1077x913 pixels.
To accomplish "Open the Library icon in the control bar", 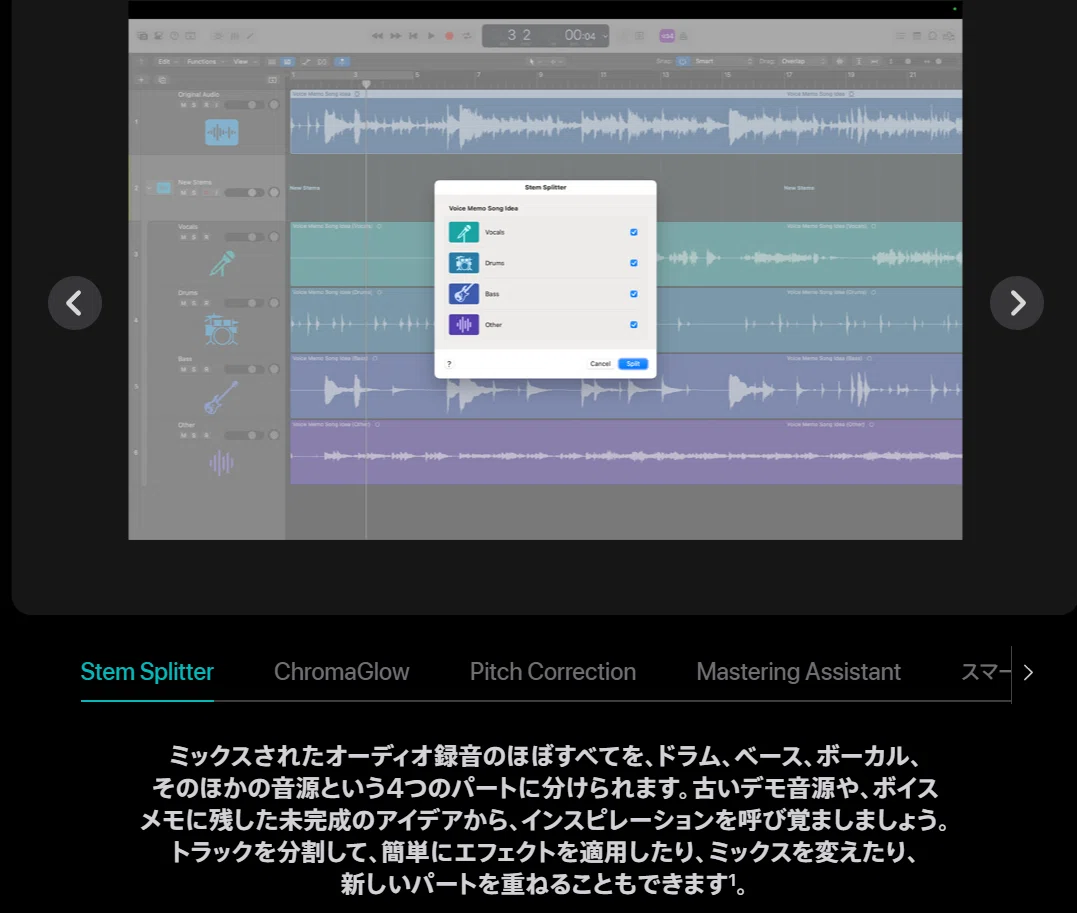I will (x=142, y=36).
